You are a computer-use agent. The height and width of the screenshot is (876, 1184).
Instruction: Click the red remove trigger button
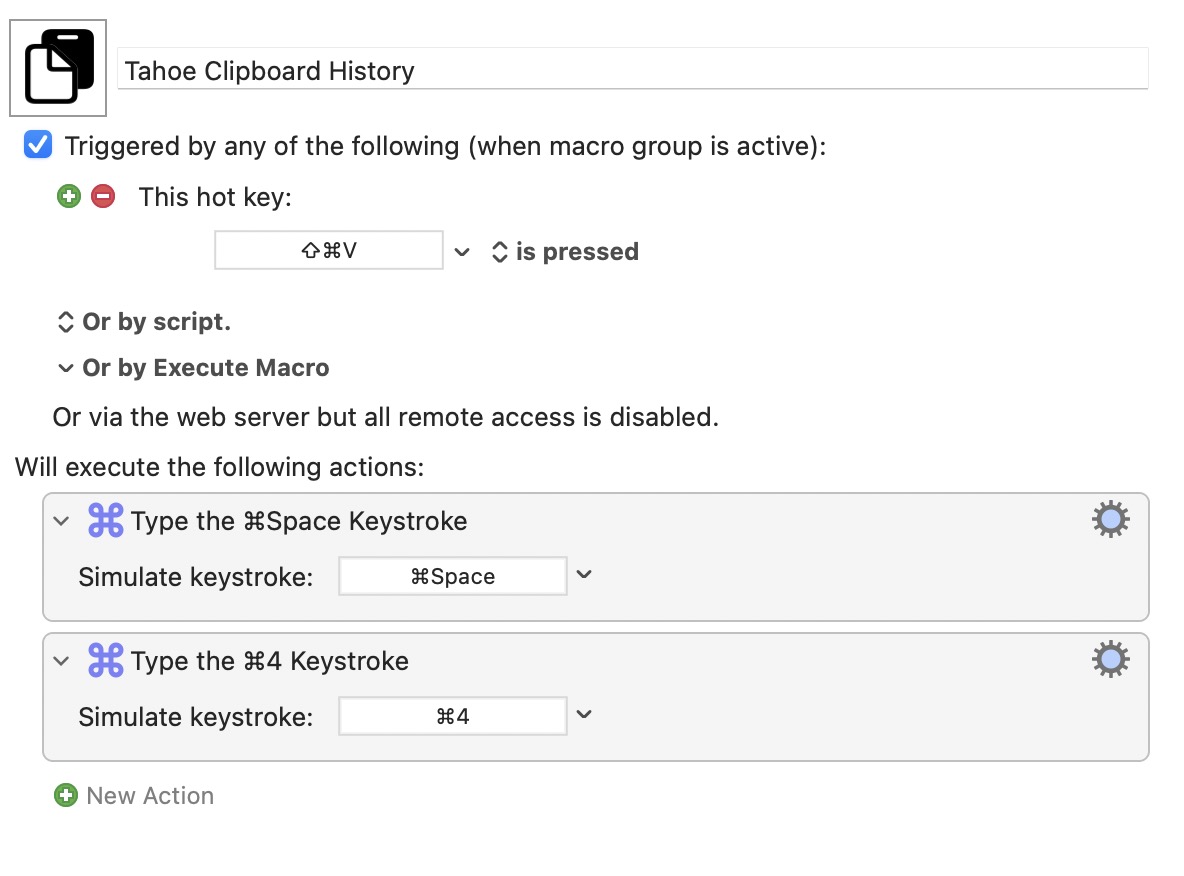pos(102,196)
